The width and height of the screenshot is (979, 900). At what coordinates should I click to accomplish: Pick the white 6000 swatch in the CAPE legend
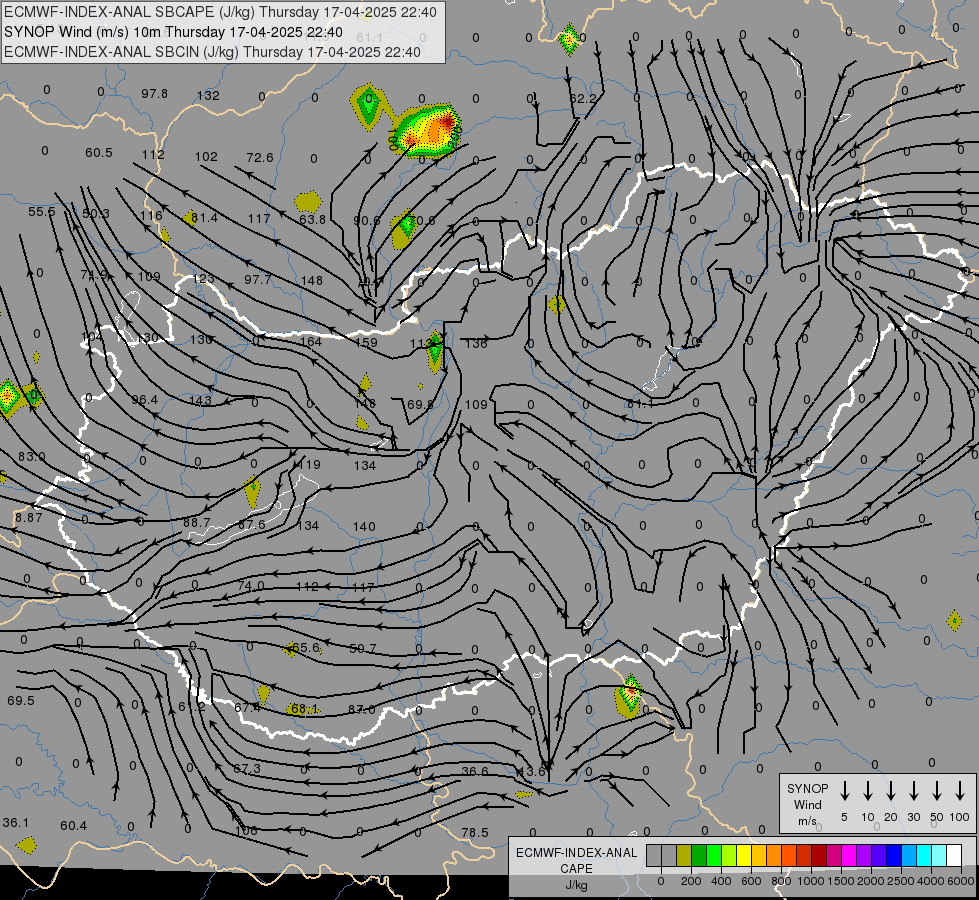(x=954, y=856)
